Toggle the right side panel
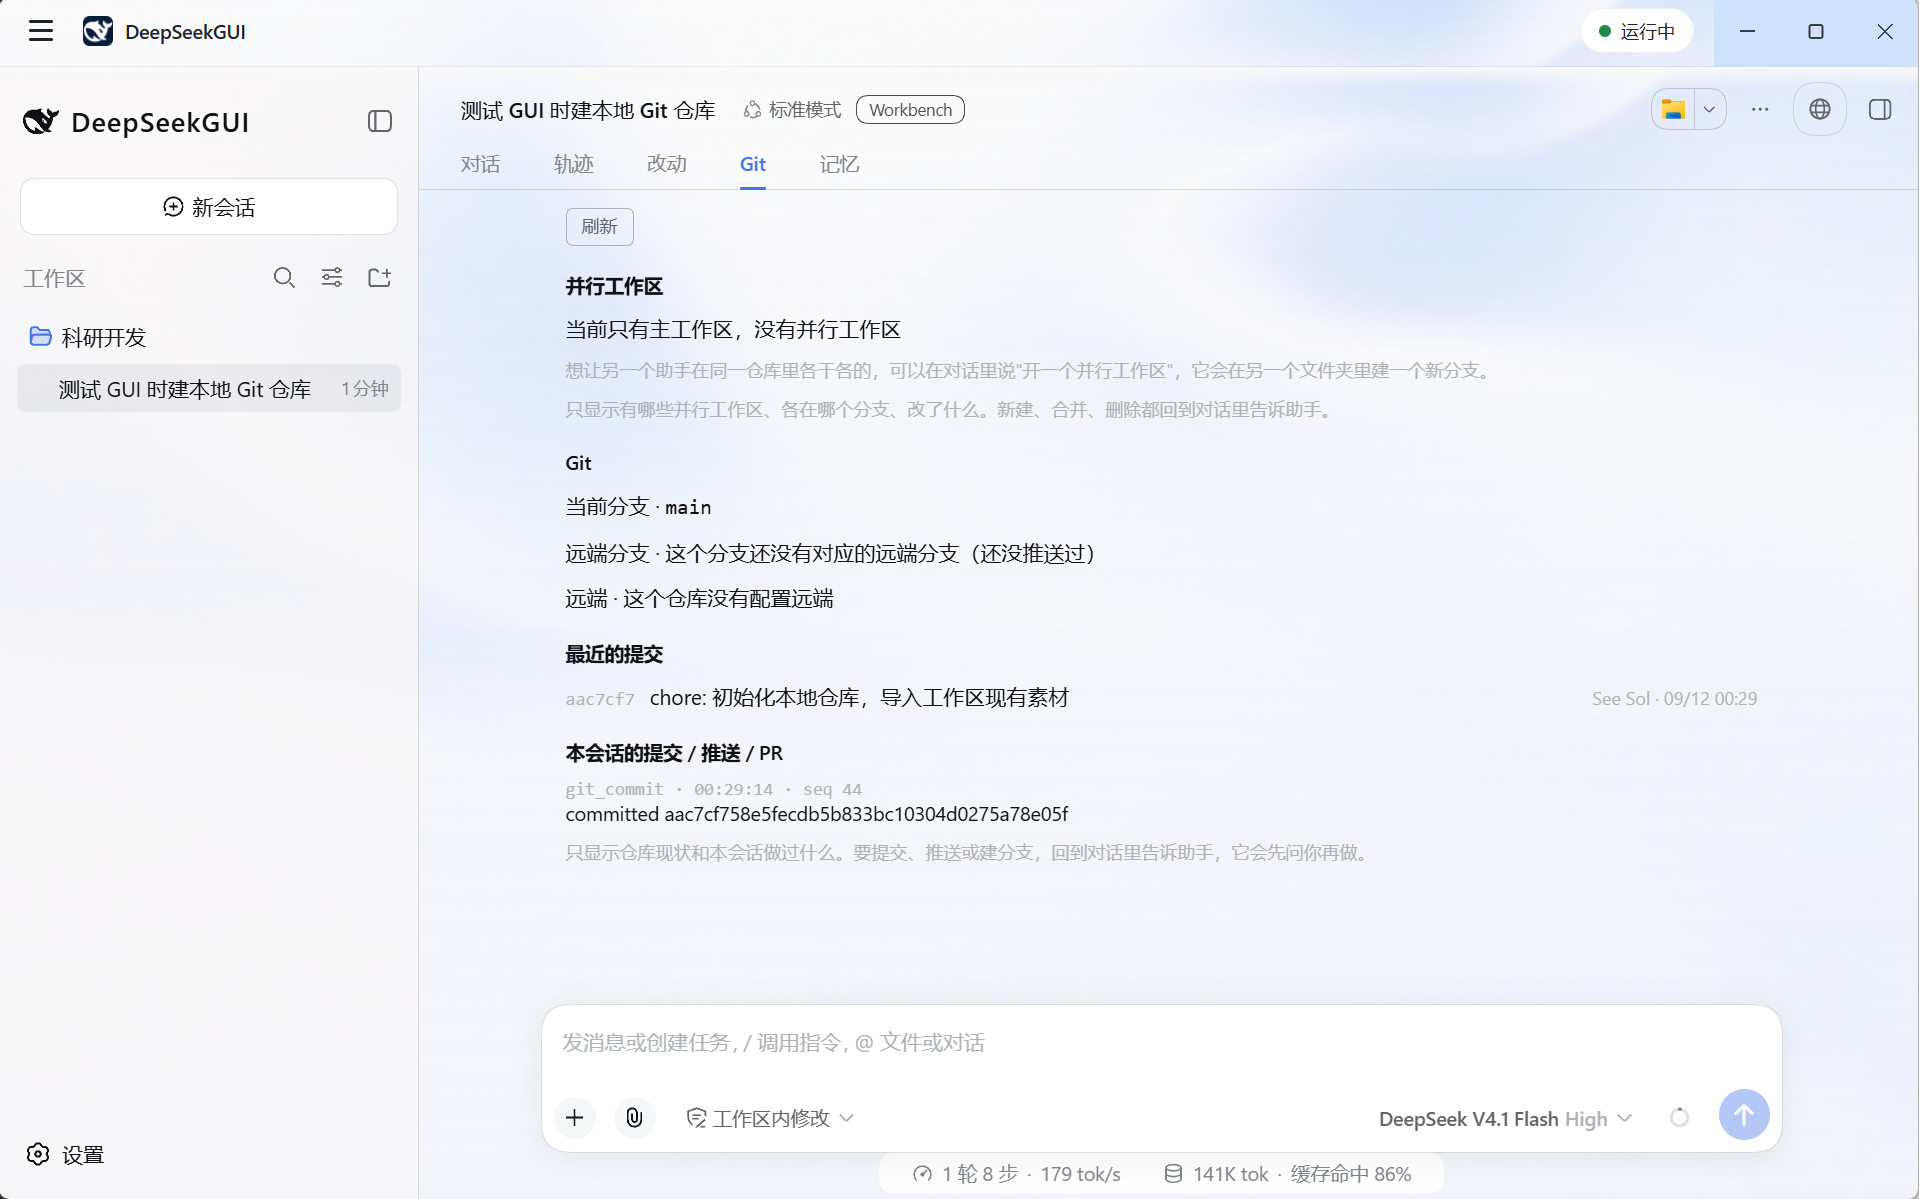Image resolution: width=1919 pixels, height=1199 pixels. tap(1880, 109)
